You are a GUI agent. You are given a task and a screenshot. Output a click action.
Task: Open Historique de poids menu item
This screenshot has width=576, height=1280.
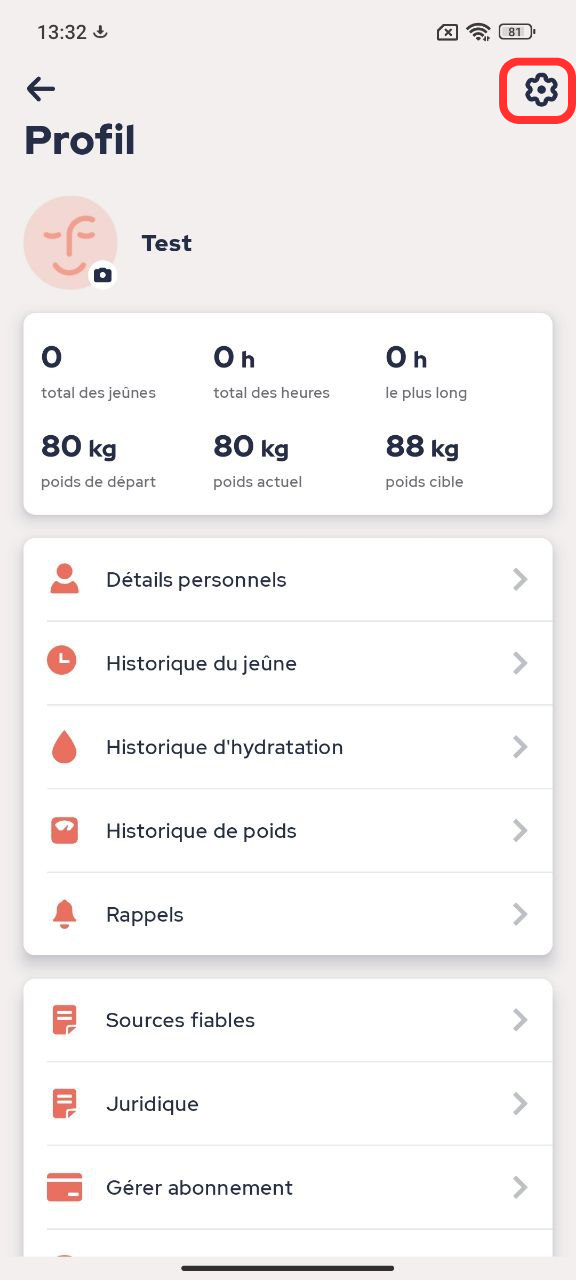coord(288,831)
